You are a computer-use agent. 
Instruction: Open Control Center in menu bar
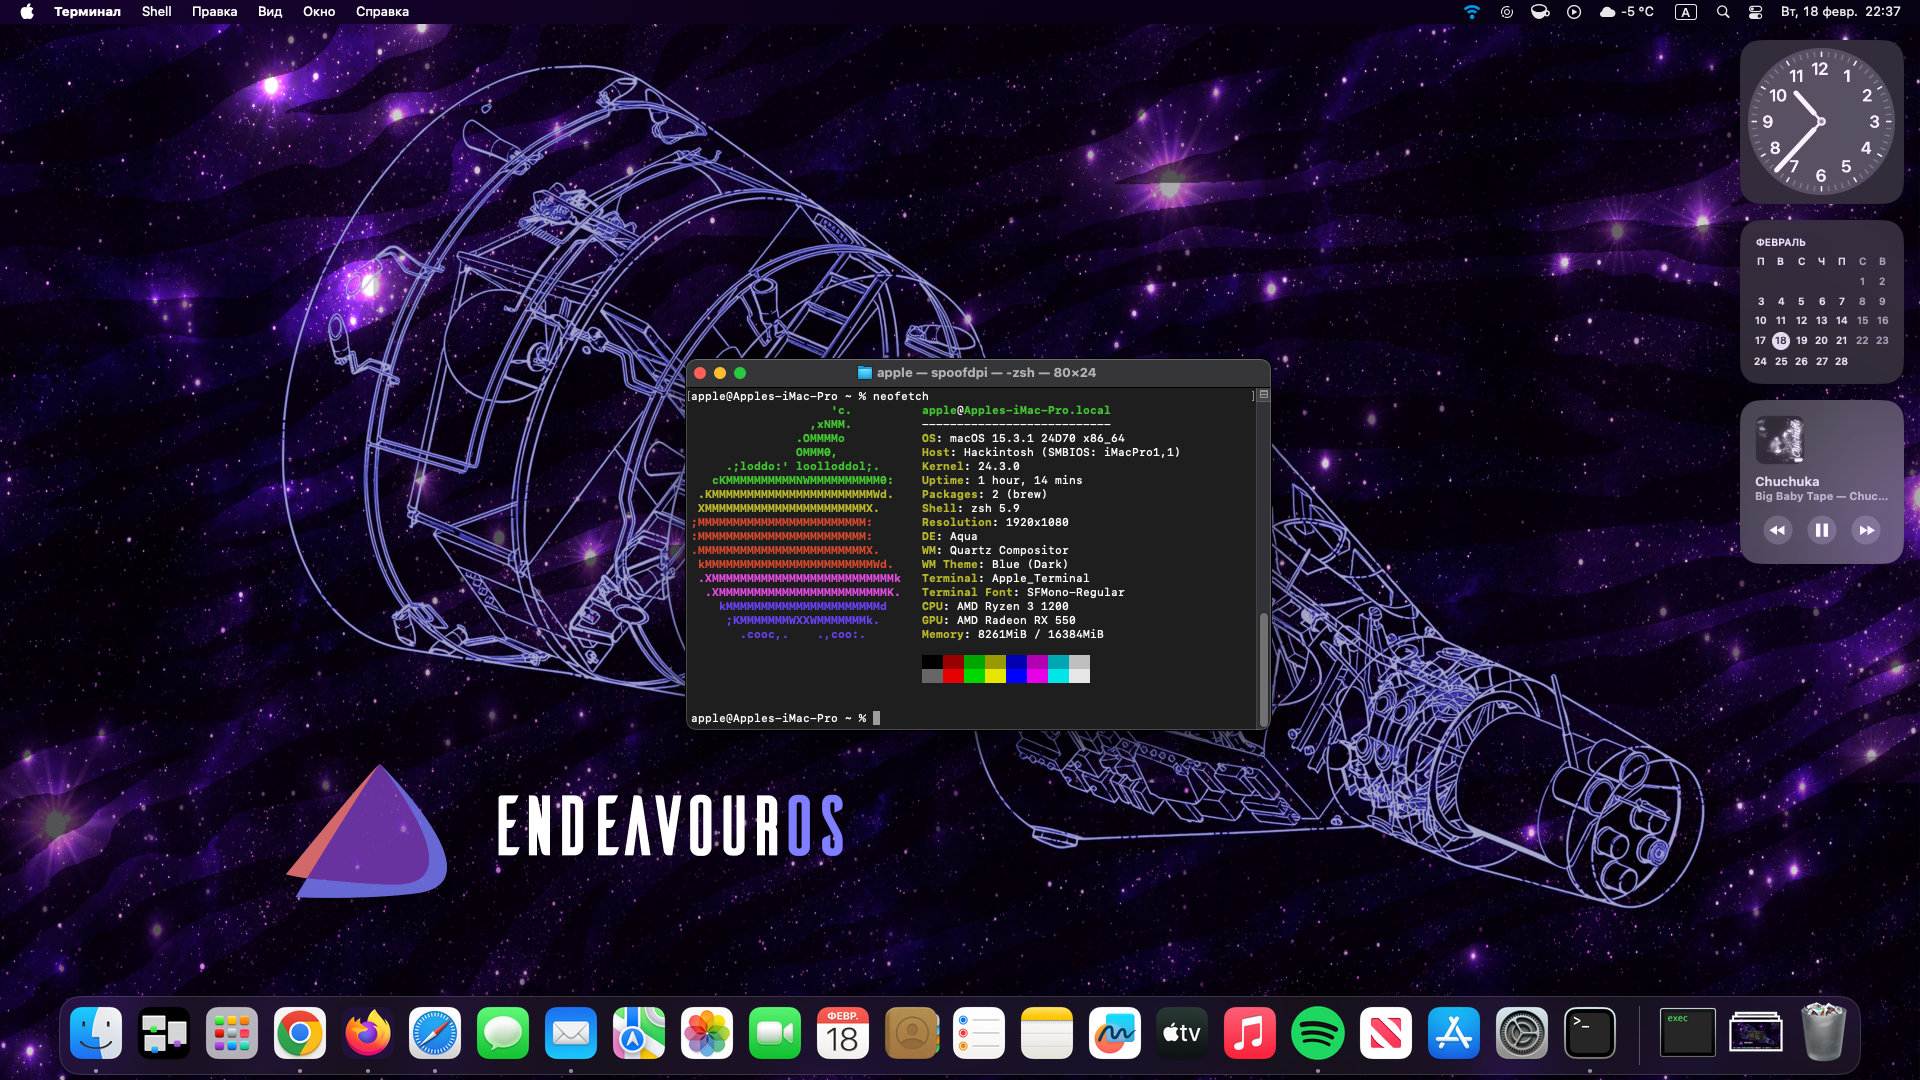tap(1755, 12)
